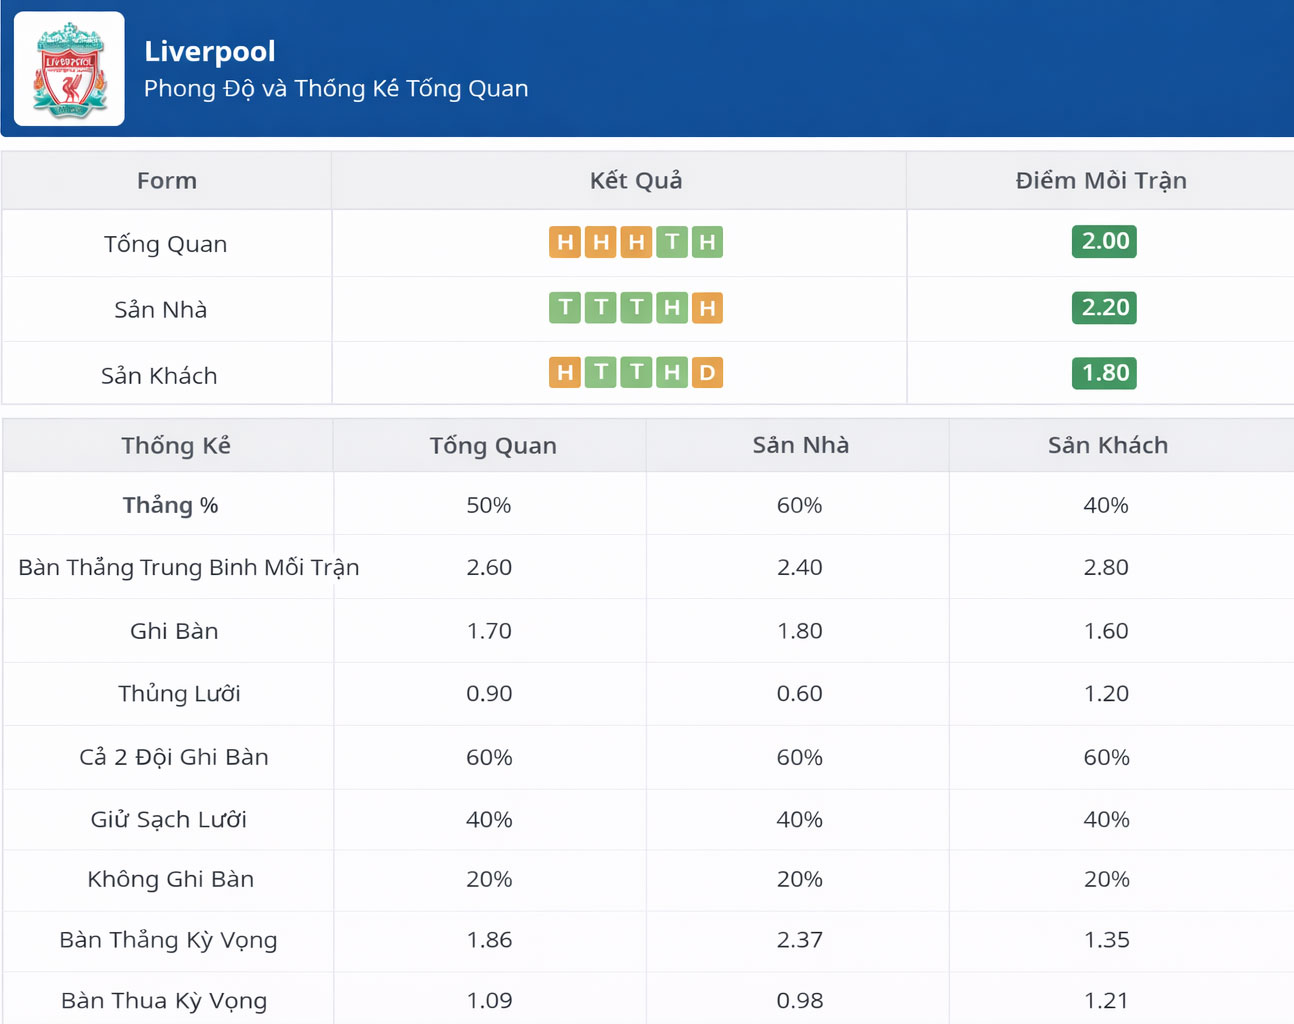1294x1024 pixels.
Task: Click the 'Form' column header
Action: pyautogui.click(x=167, y=181)
